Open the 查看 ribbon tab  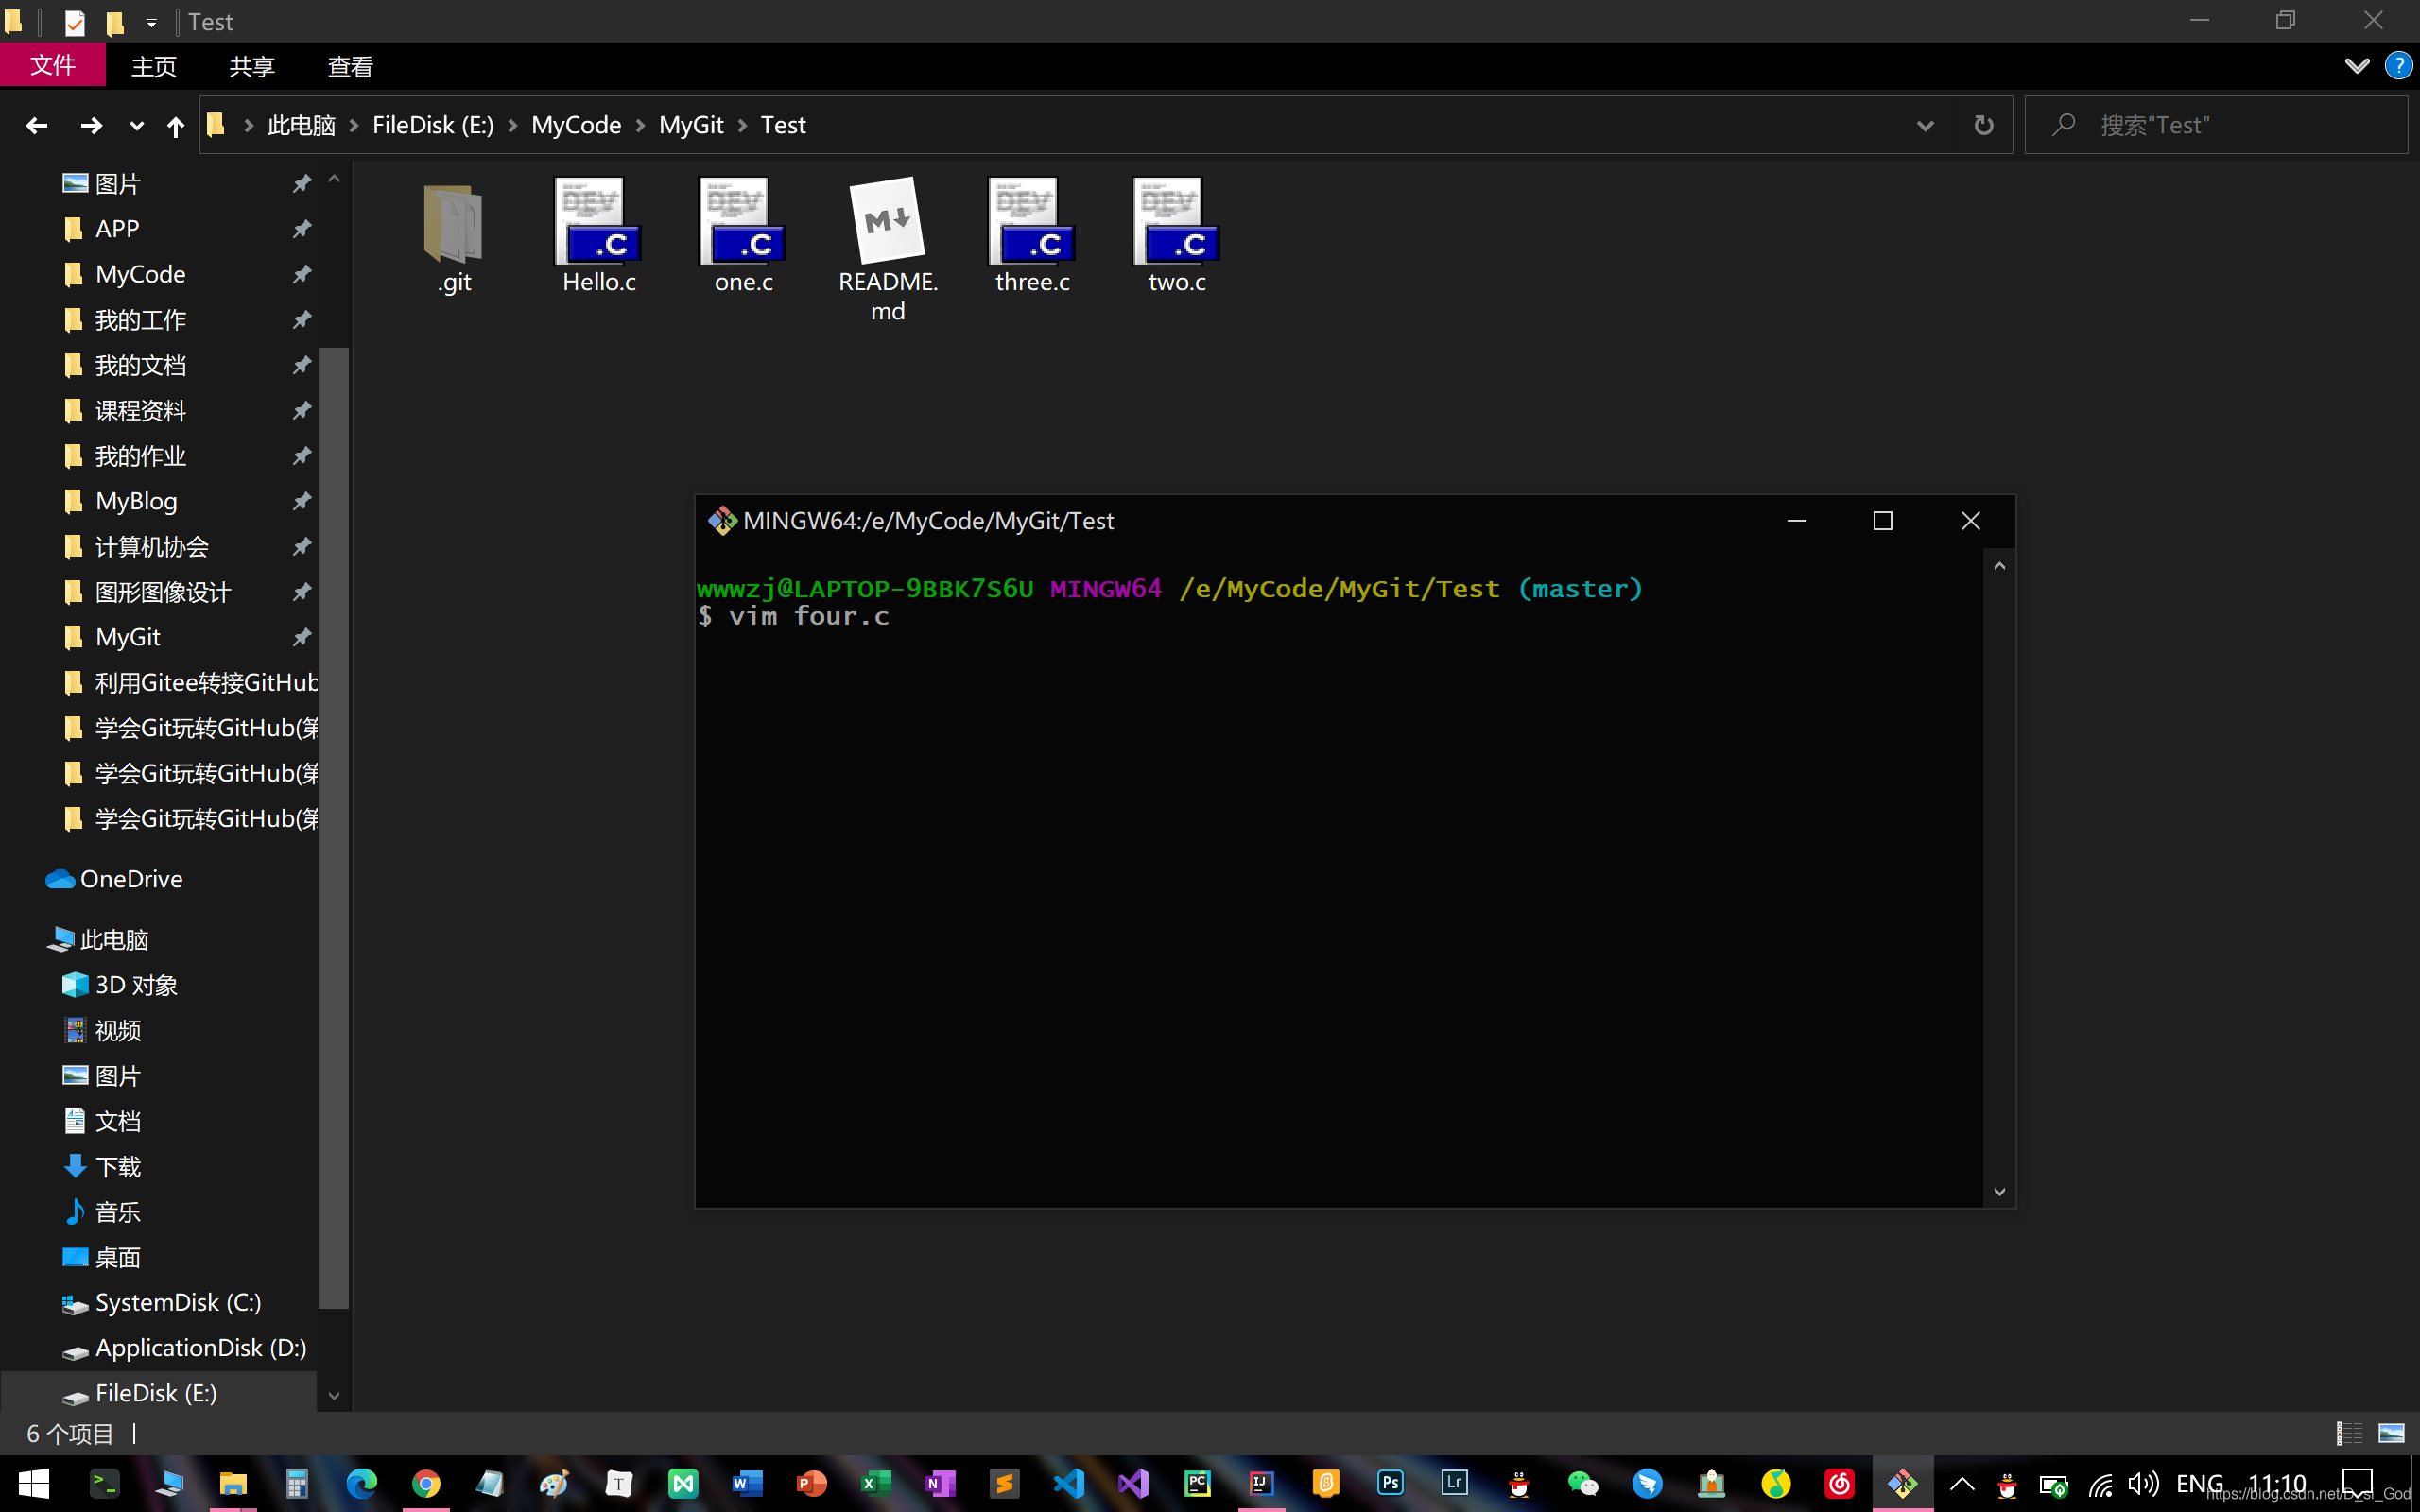(x=350, y=66)
